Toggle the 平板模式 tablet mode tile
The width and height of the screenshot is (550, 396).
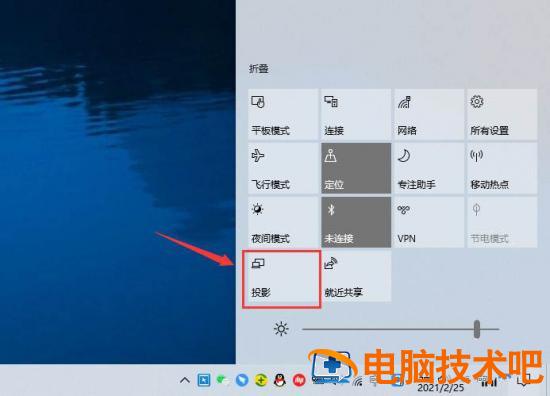coord(283,114)
